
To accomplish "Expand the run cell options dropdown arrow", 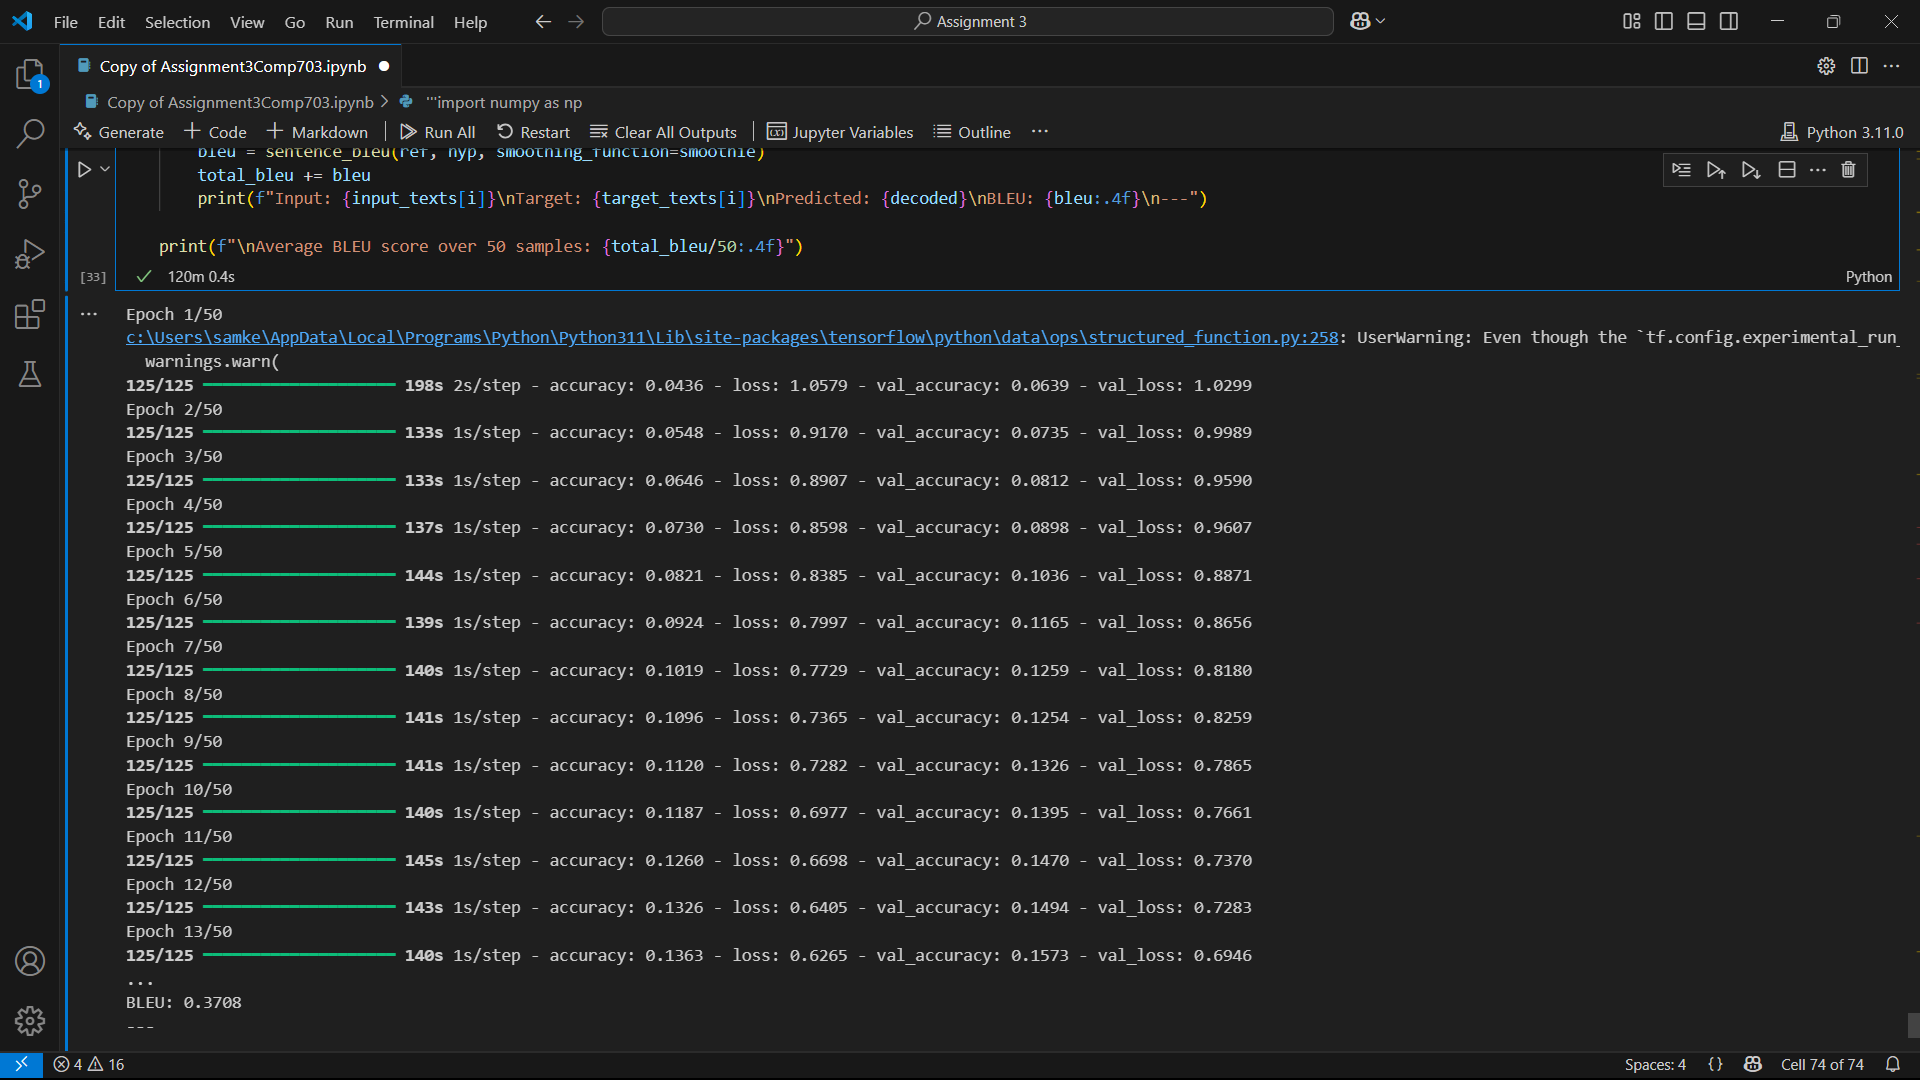I will (x=105, y=169).
